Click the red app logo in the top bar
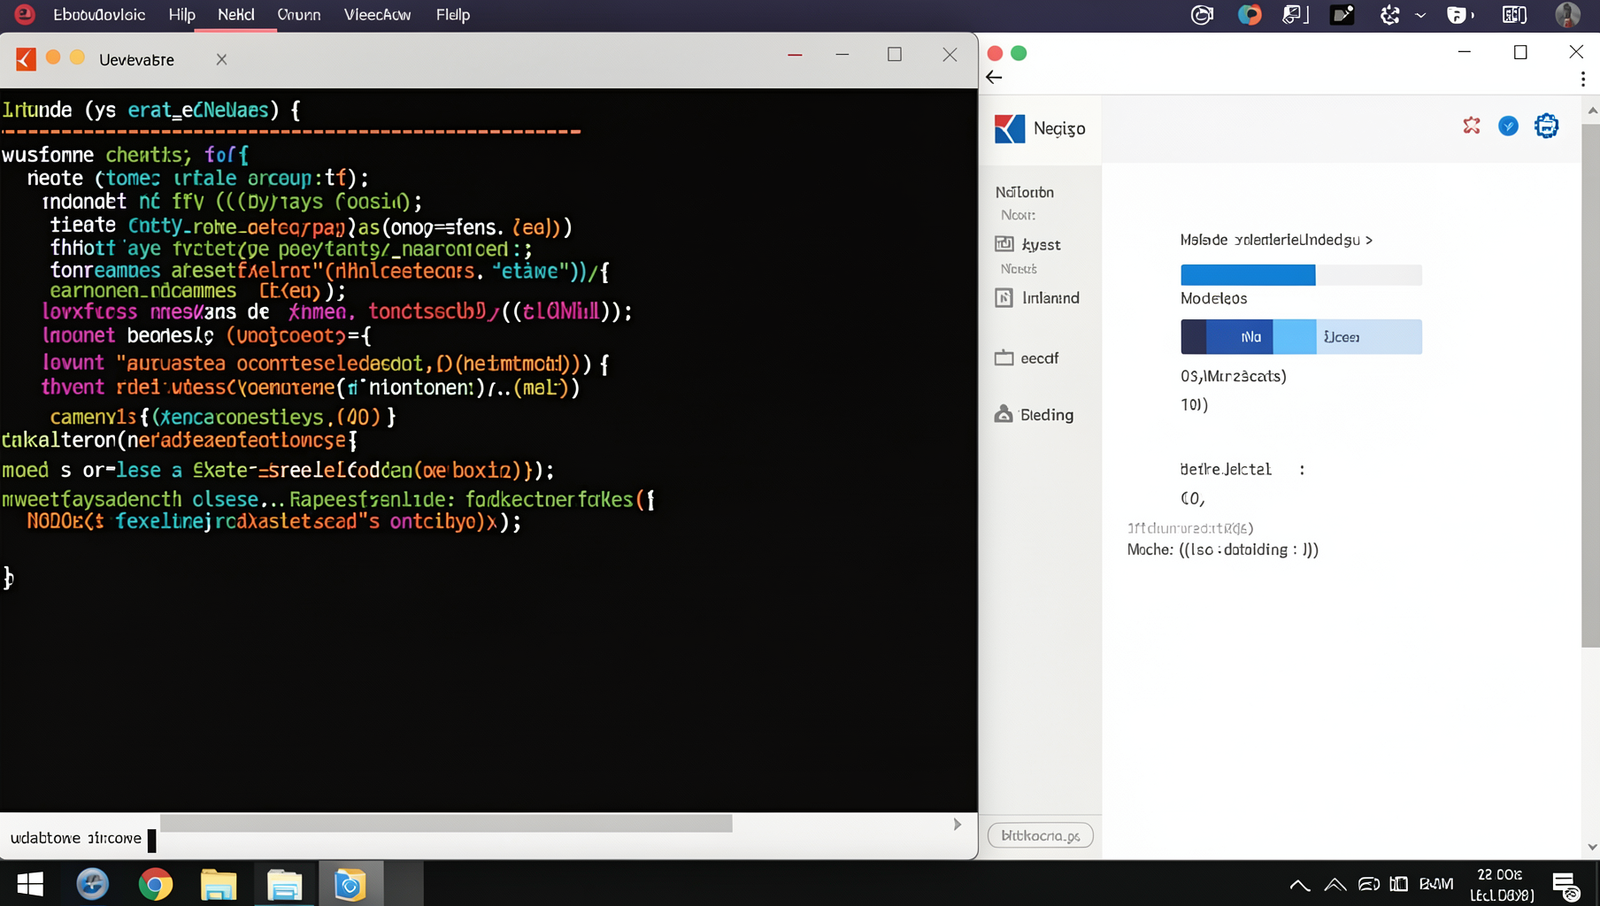 (x=24, y=14)
